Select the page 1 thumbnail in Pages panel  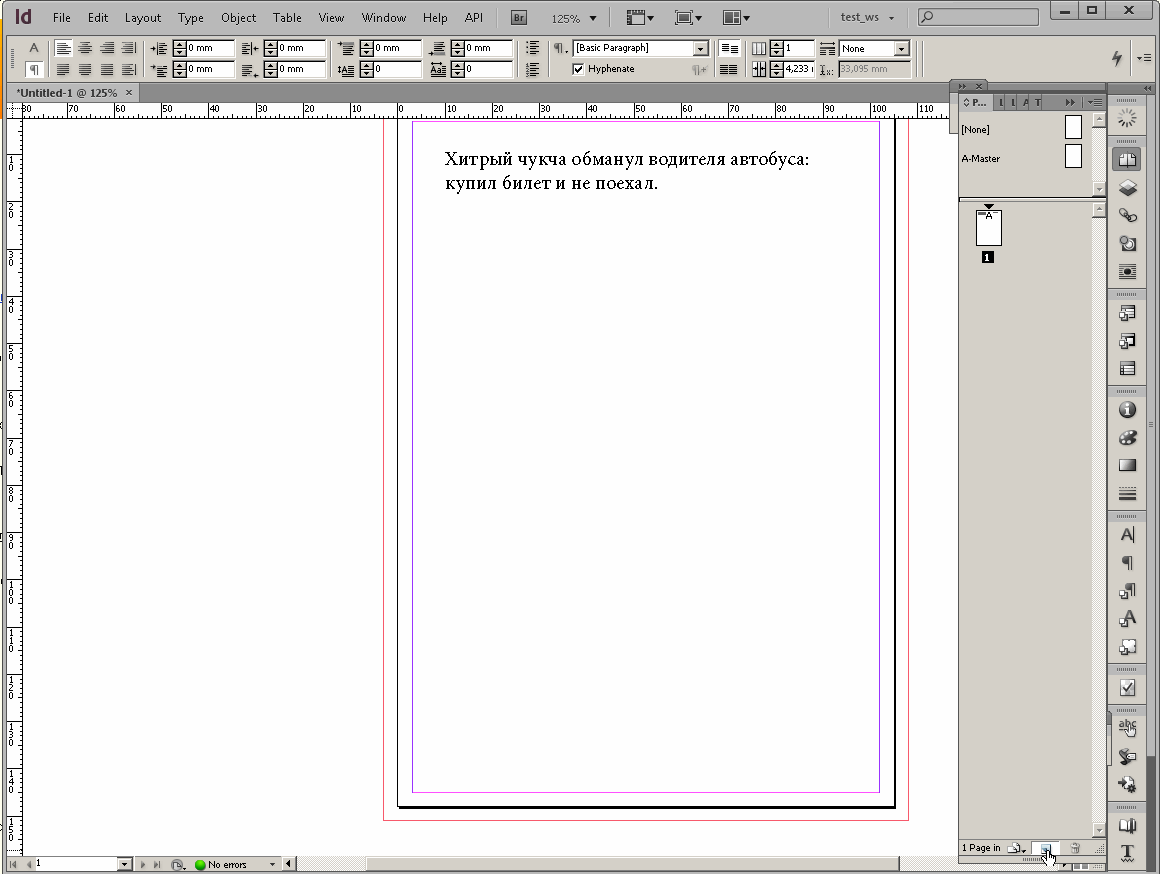pyautogui.click(x=988, y=227)
